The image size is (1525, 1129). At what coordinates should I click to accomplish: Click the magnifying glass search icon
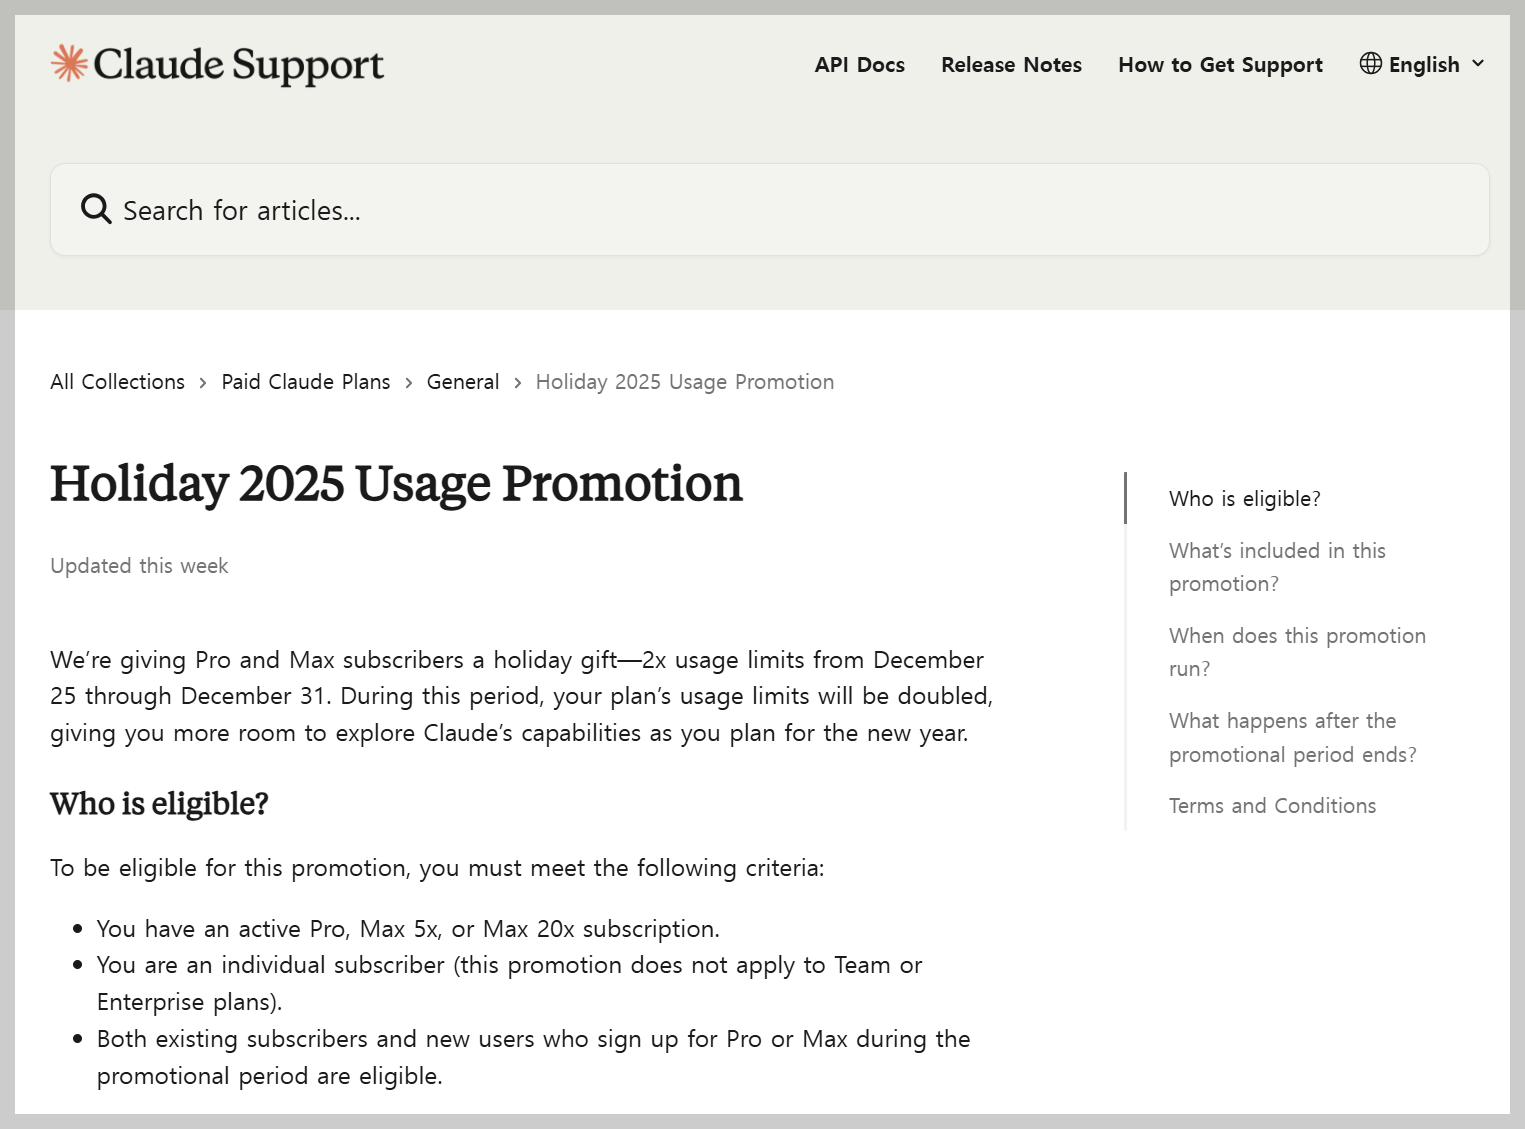(96, 209)
